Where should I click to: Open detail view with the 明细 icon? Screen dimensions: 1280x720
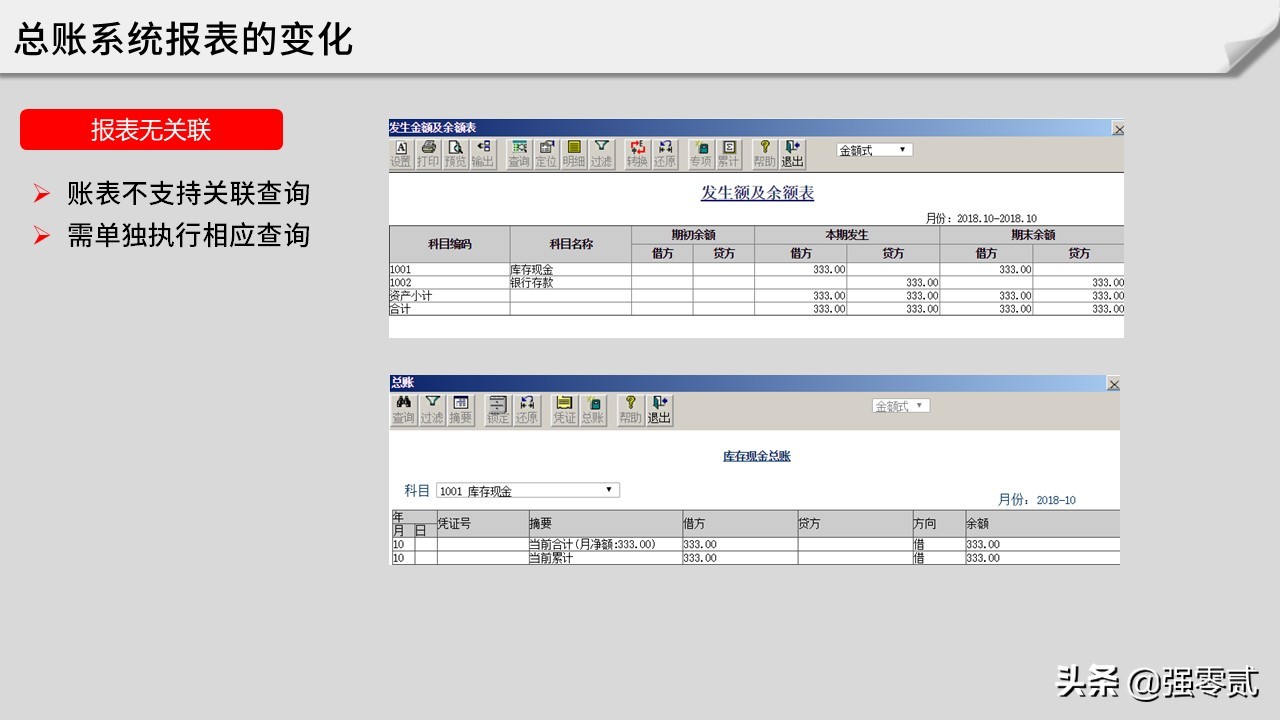click(573, 150)
